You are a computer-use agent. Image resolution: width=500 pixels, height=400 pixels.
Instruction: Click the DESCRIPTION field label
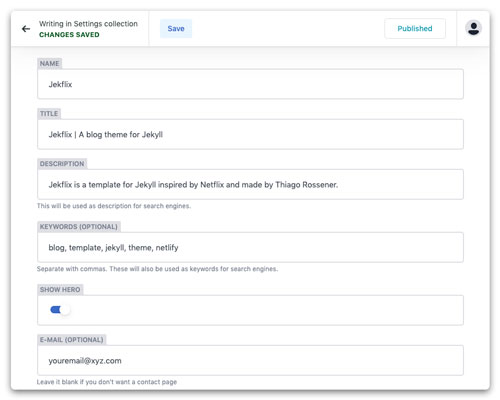tap(62, 164)
